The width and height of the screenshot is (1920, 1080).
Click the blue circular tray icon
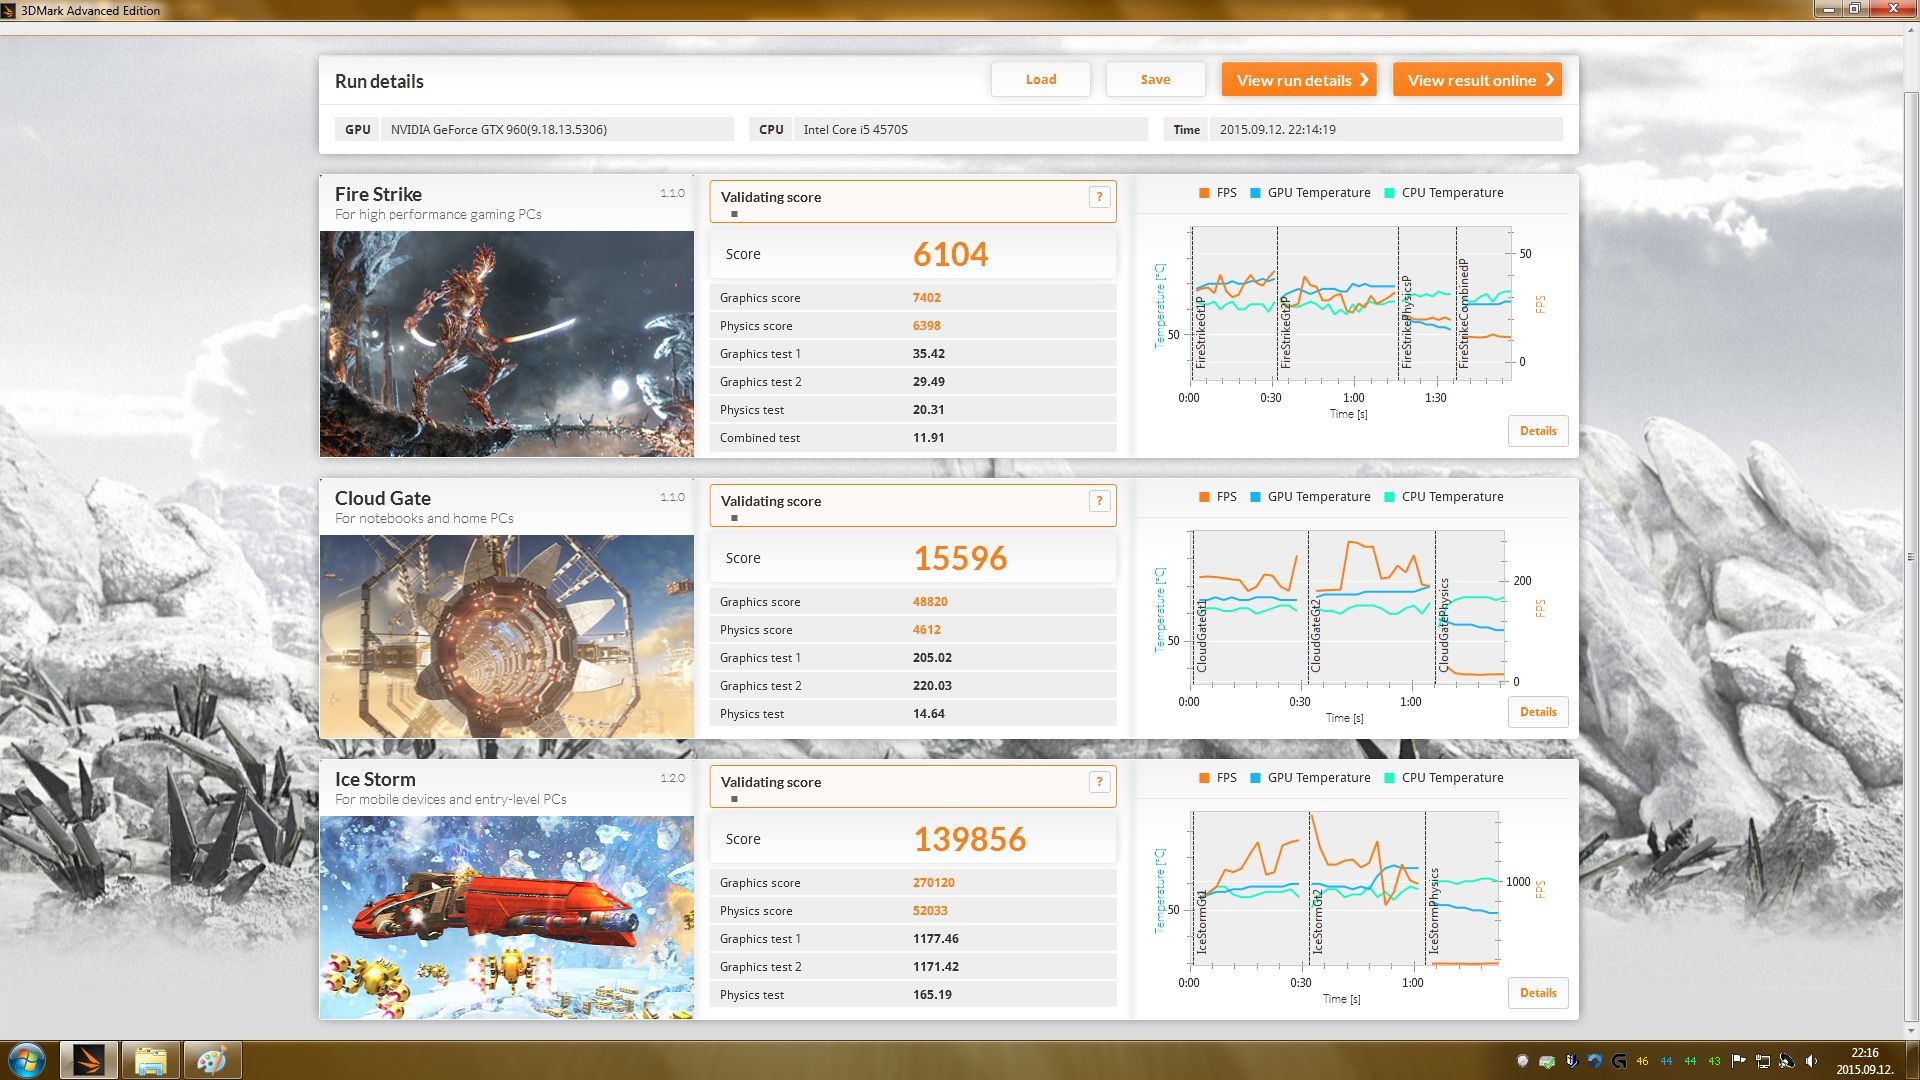point(1595,1061)
